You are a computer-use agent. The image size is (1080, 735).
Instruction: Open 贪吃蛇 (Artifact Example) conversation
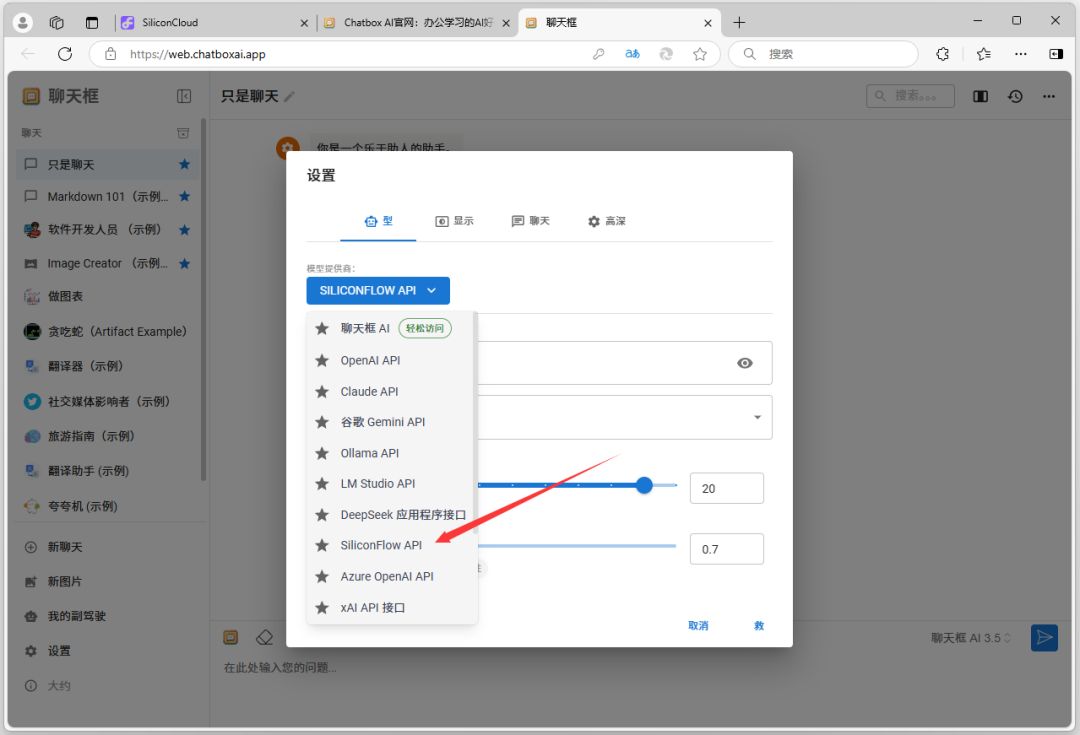tap(107, 331)
